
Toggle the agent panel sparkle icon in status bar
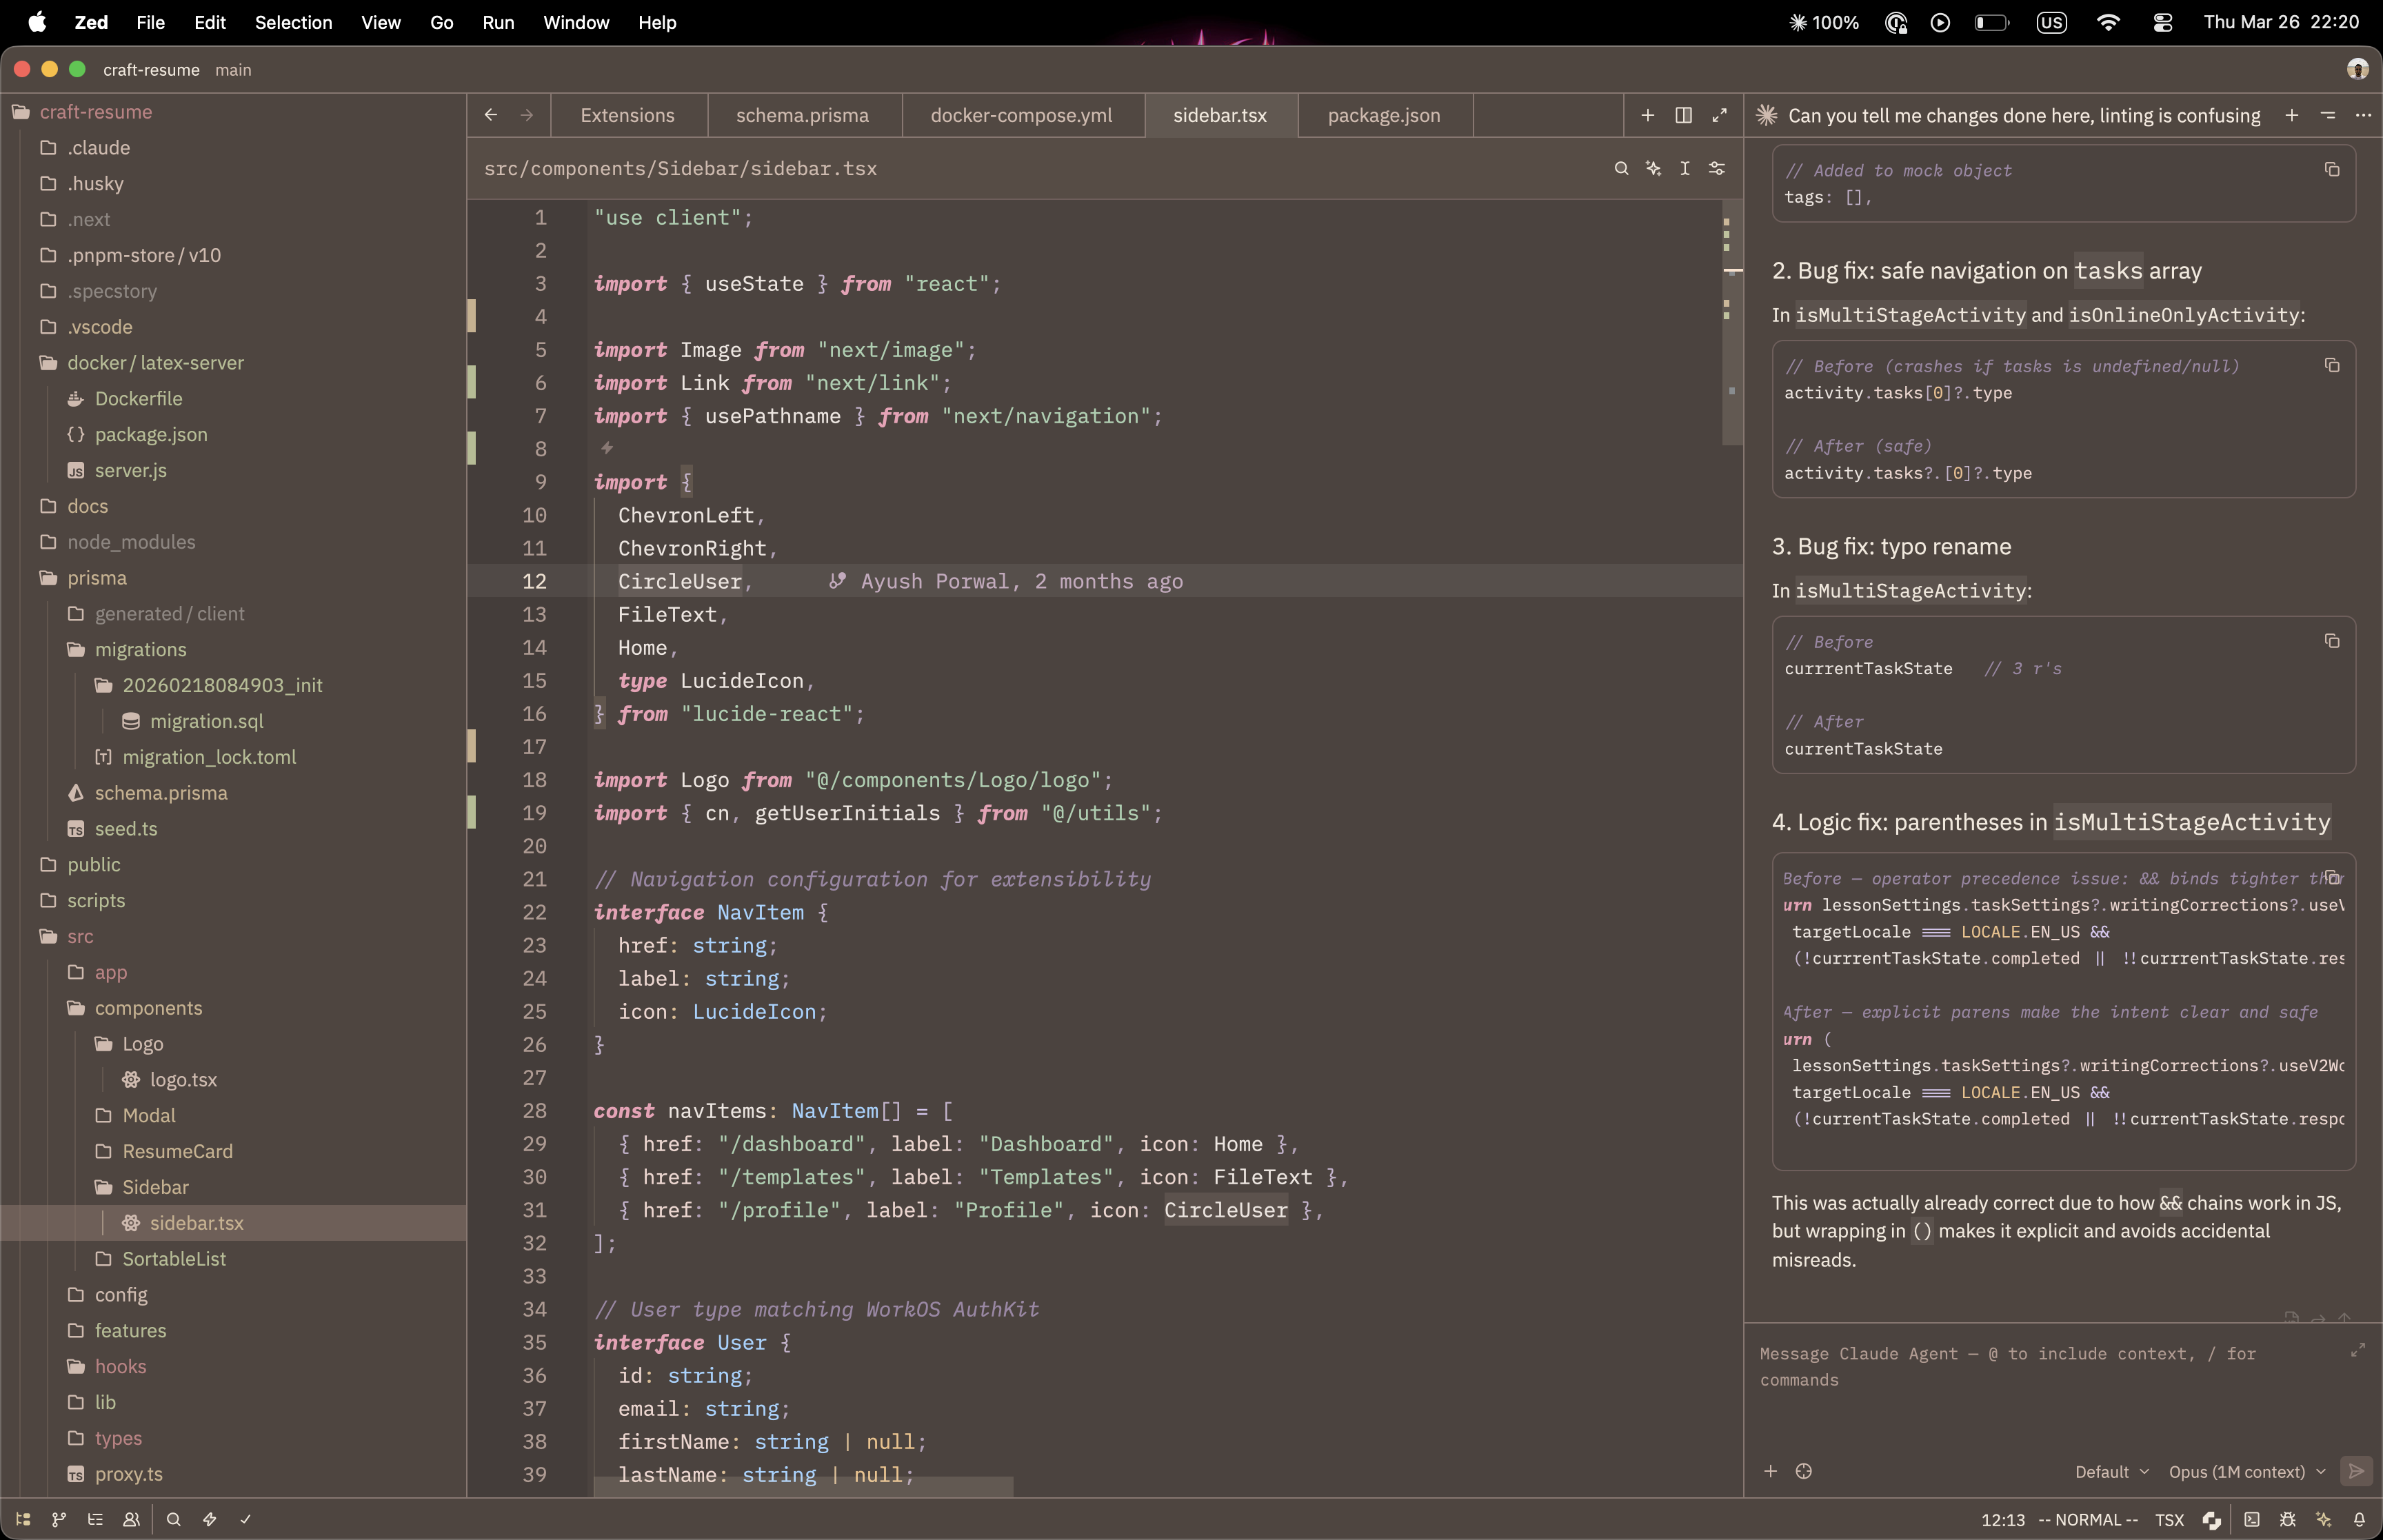[x=2323, y=1519]
